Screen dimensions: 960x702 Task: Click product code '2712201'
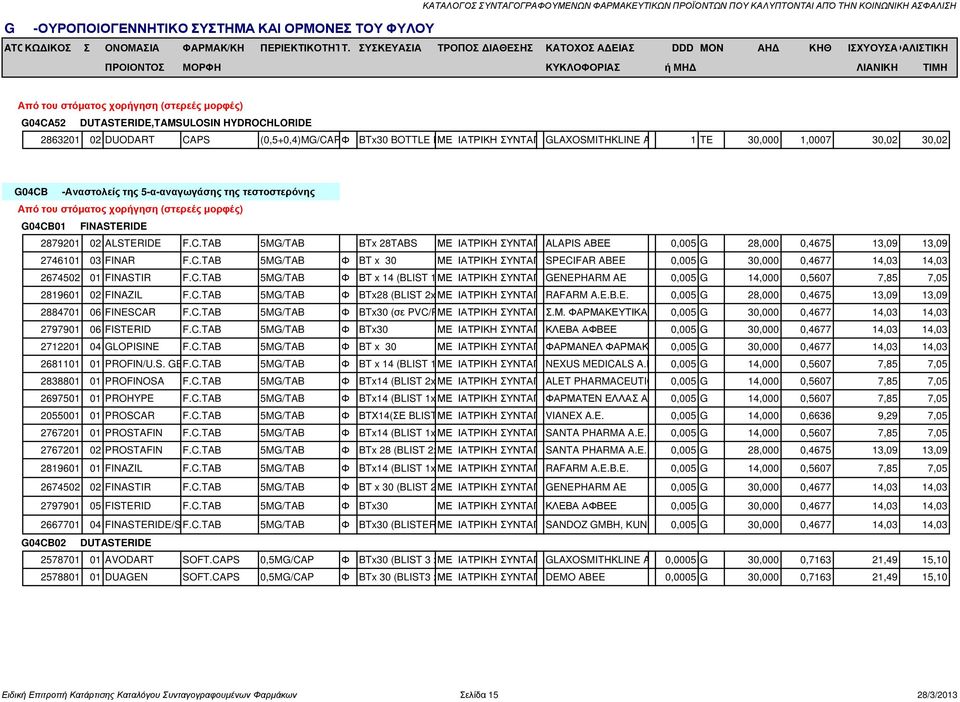(60, 346)
